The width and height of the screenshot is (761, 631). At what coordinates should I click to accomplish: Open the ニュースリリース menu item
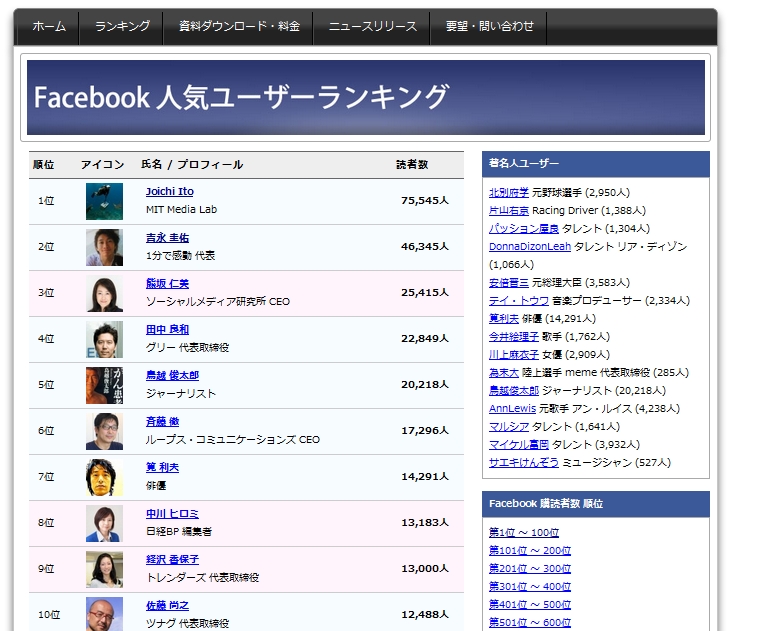[x=372, y=26]
